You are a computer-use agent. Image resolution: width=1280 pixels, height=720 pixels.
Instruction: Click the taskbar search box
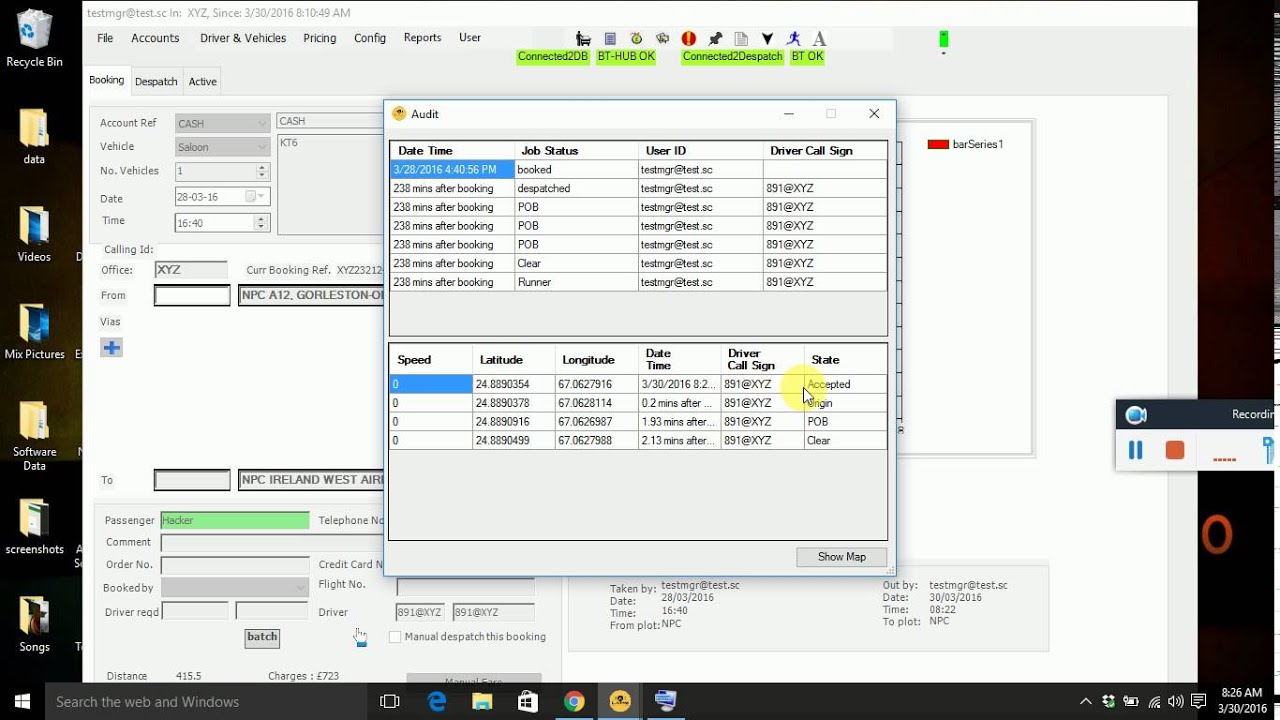pyautogui.click(x=205, y=701)
